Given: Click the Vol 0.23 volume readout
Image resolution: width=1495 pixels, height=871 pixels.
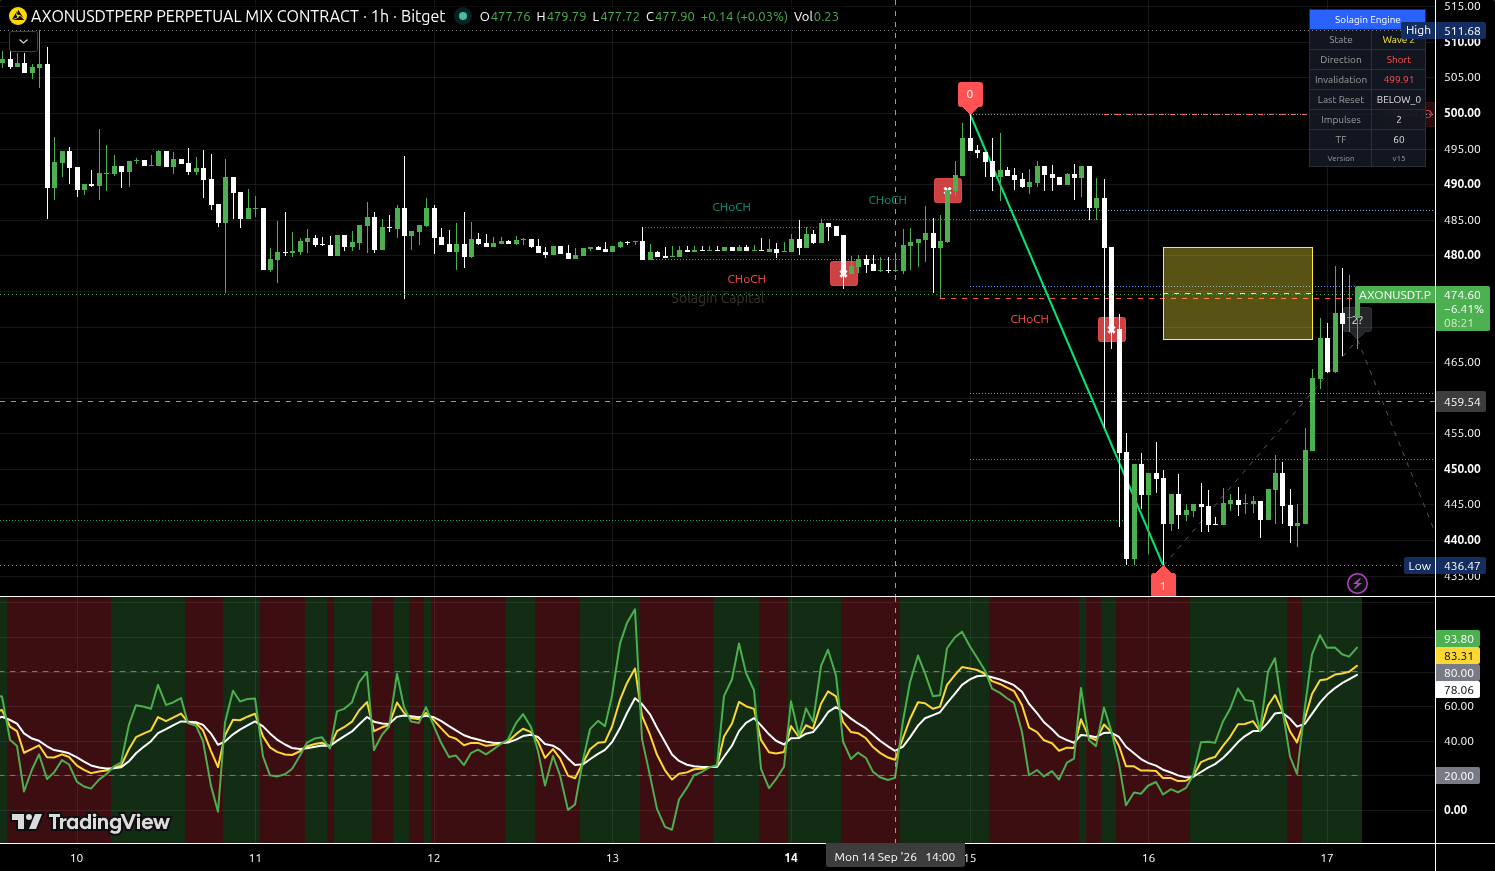Looking at the screenshot, I should 816,16.
